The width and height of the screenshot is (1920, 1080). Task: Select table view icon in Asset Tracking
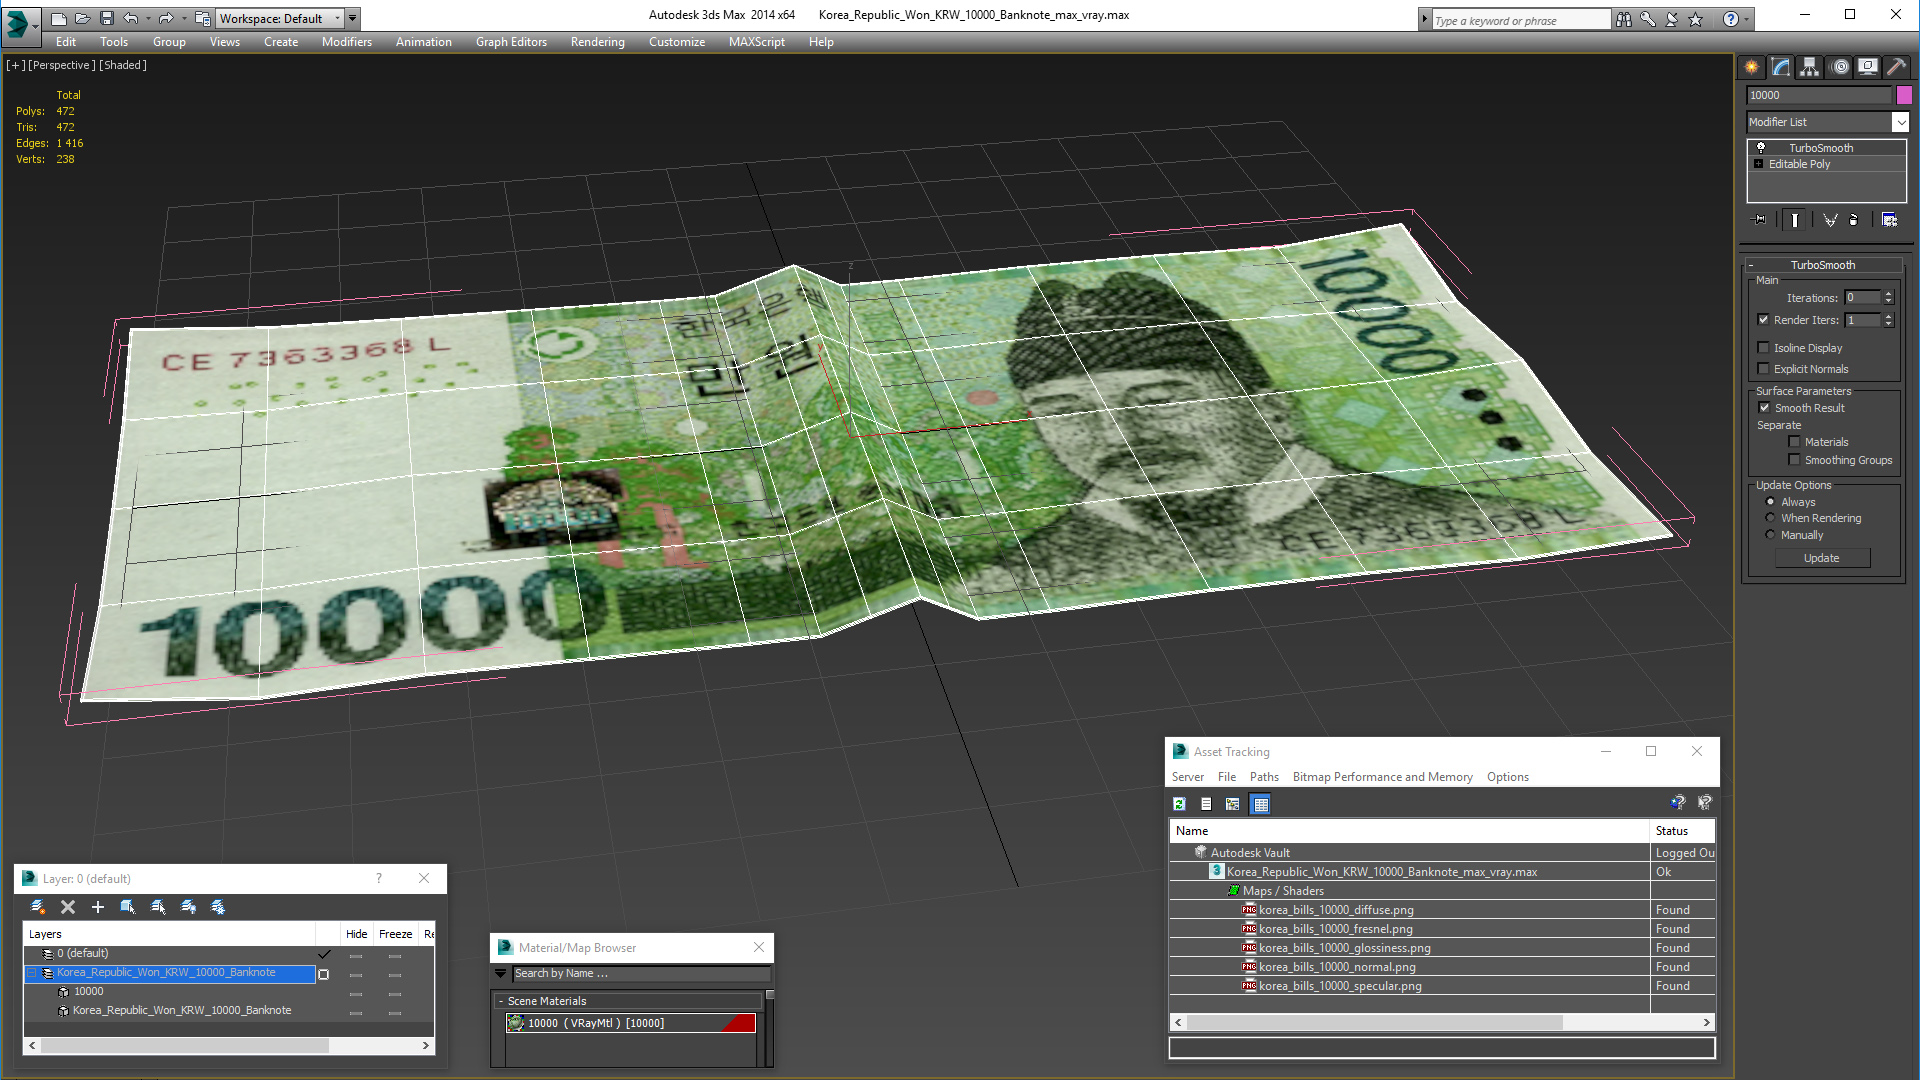pos(1260,804)
